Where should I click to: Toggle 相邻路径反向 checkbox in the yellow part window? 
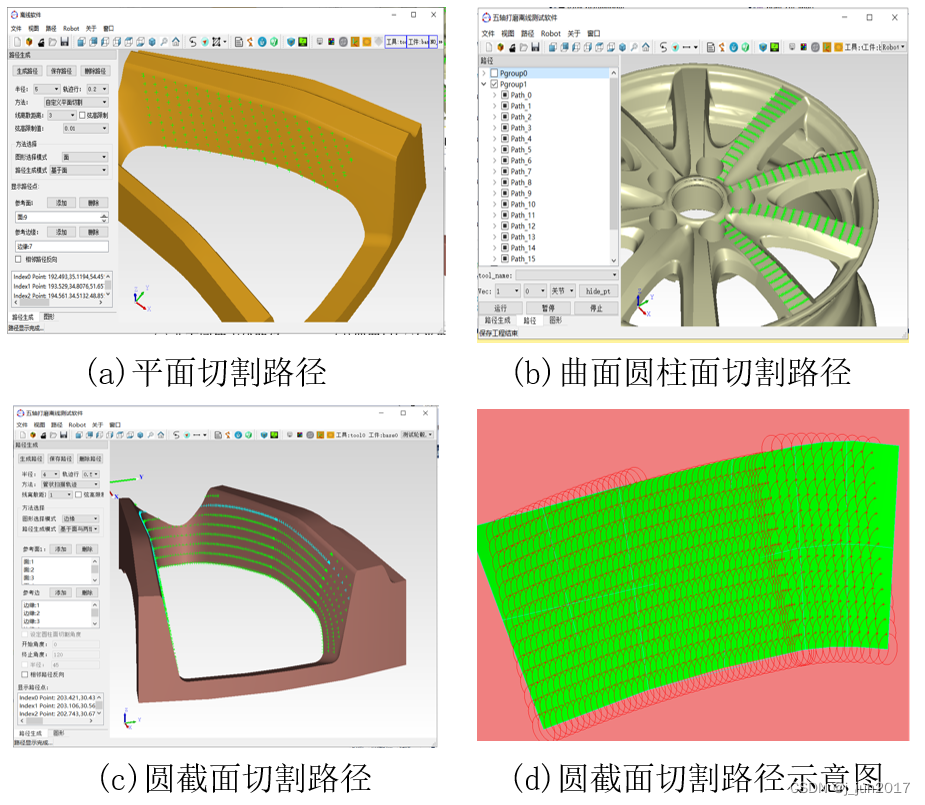[18, 259]
